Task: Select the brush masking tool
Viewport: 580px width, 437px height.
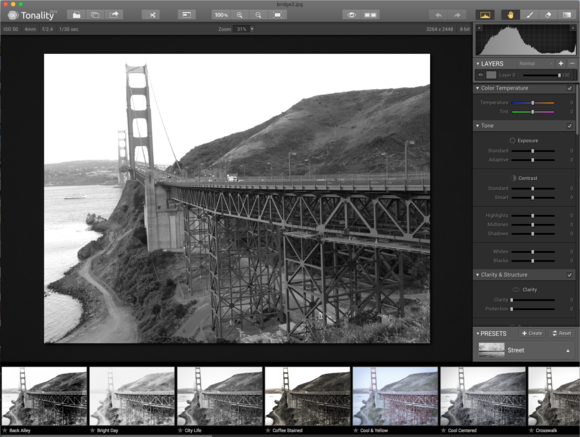Action: 529,15
